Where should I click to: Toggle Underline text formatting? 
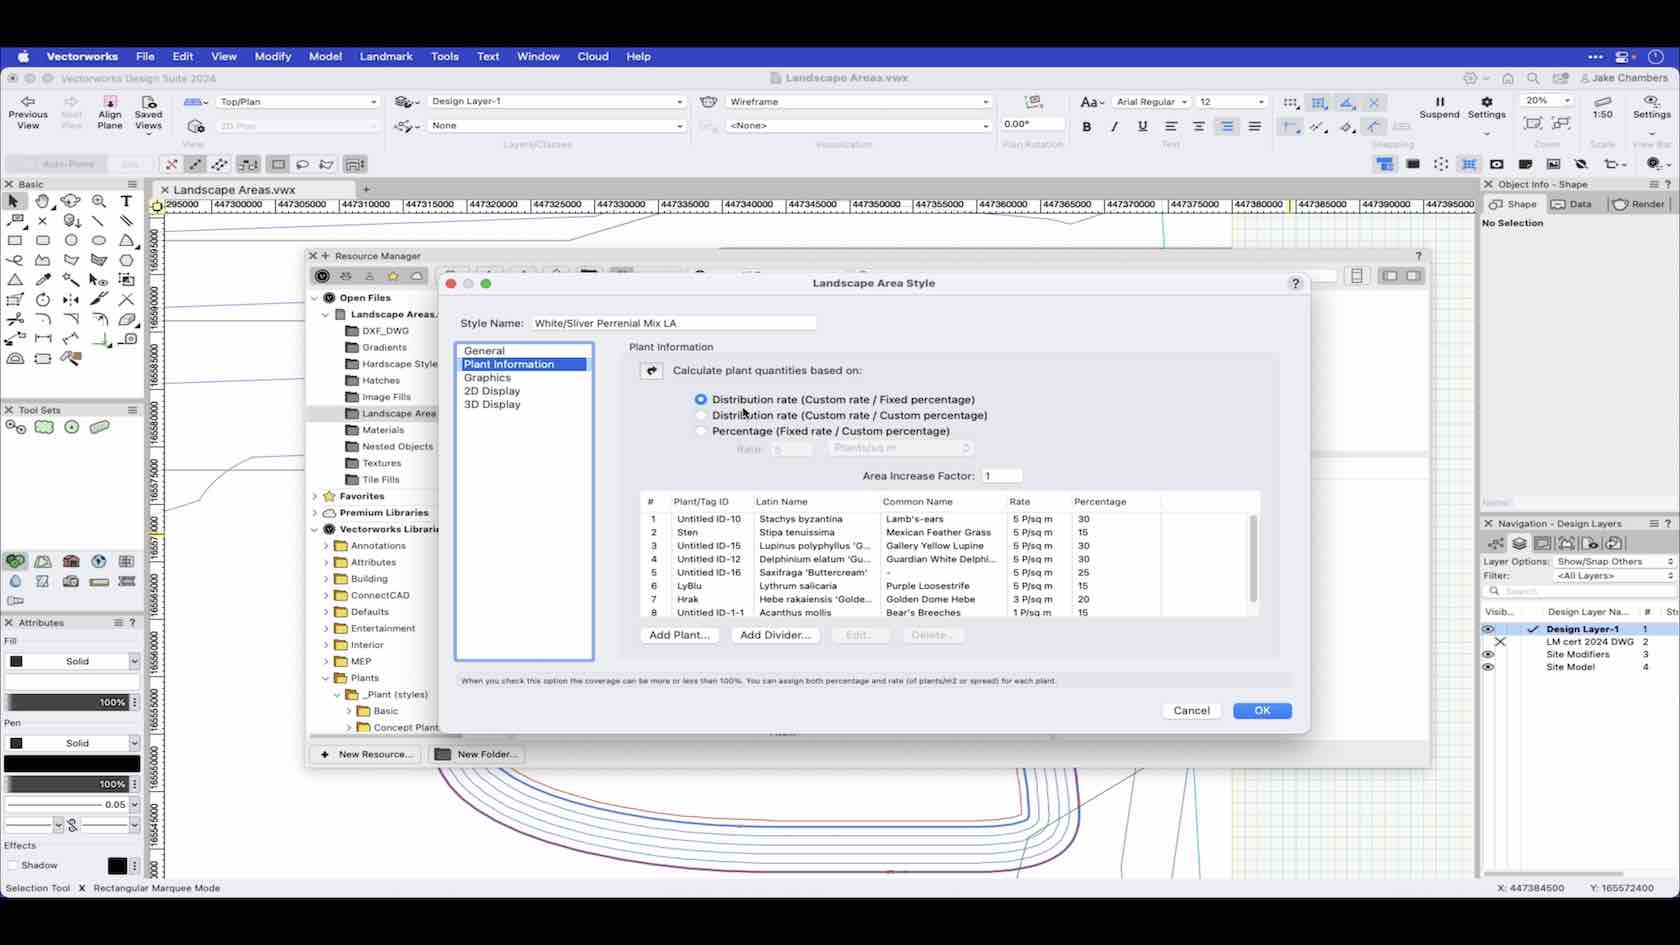[1142, 127]
